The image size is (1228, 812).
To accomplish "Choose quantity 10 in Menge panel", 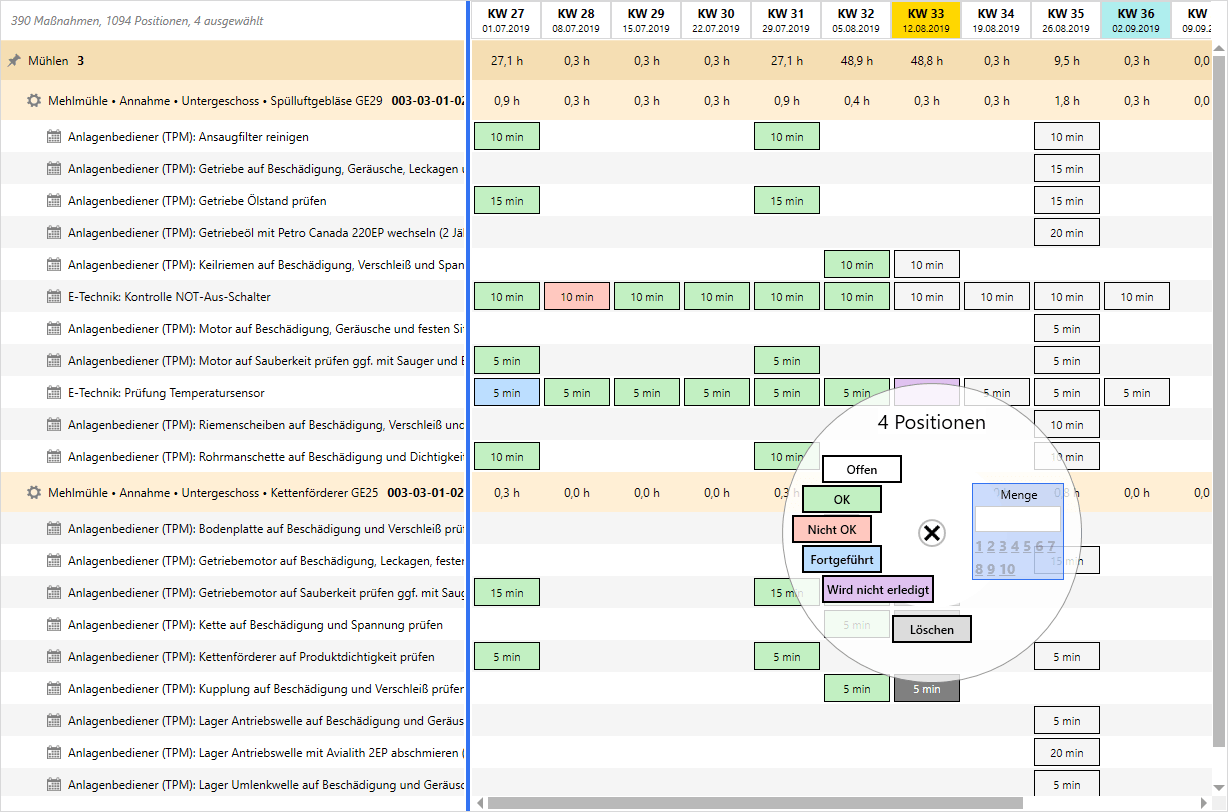I will [x=1007, y=569].
